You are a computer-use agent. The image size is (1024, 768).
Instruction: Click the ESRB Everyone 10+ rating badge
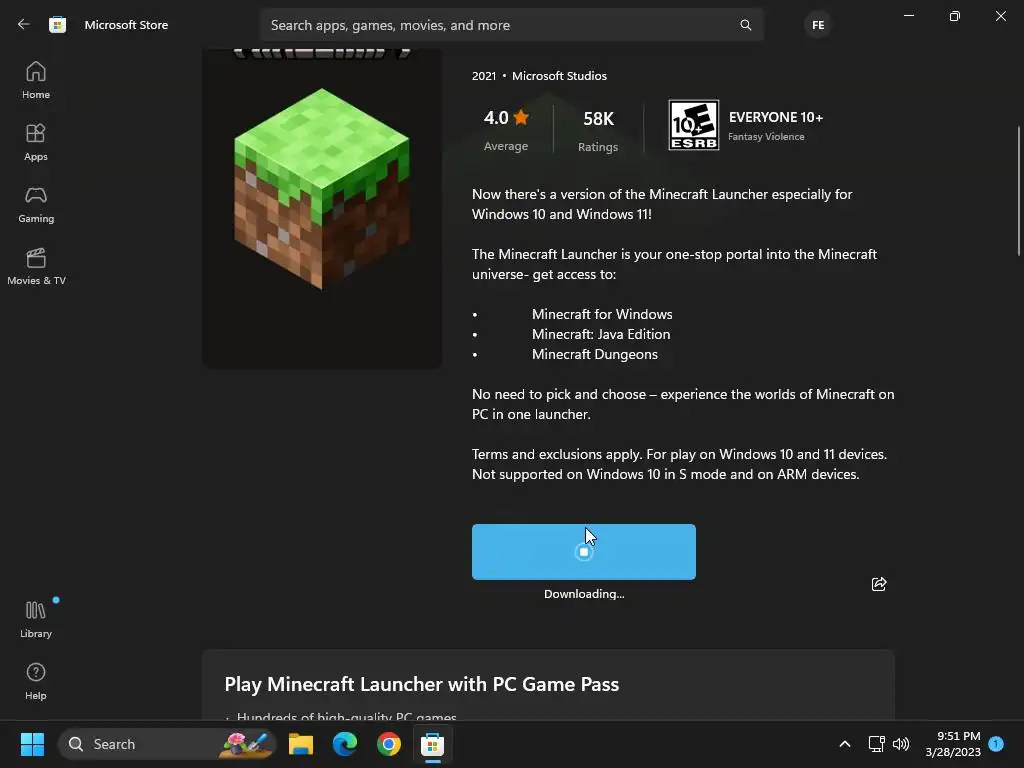[694, 125]
